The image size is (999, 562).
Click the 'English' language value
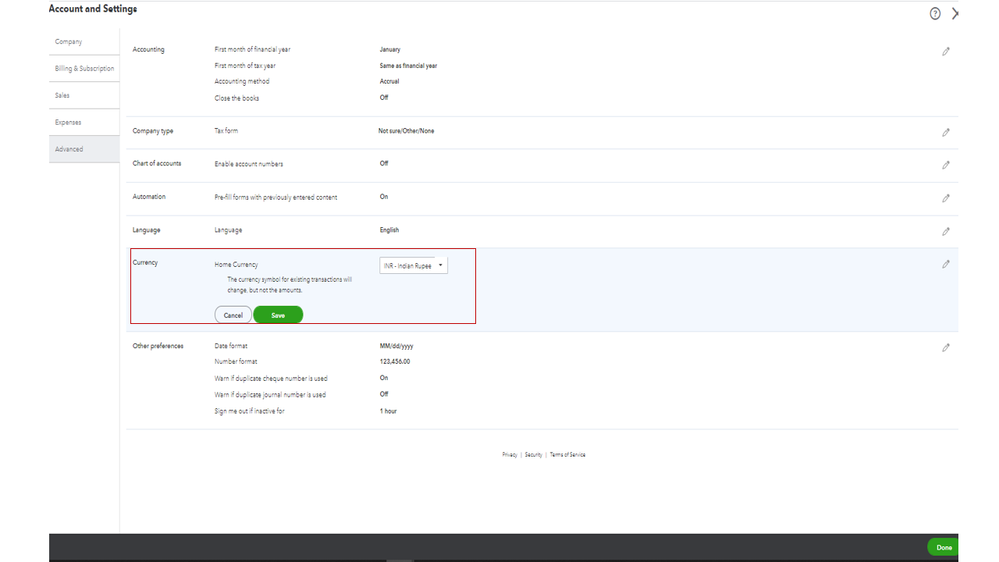[389, 230]
